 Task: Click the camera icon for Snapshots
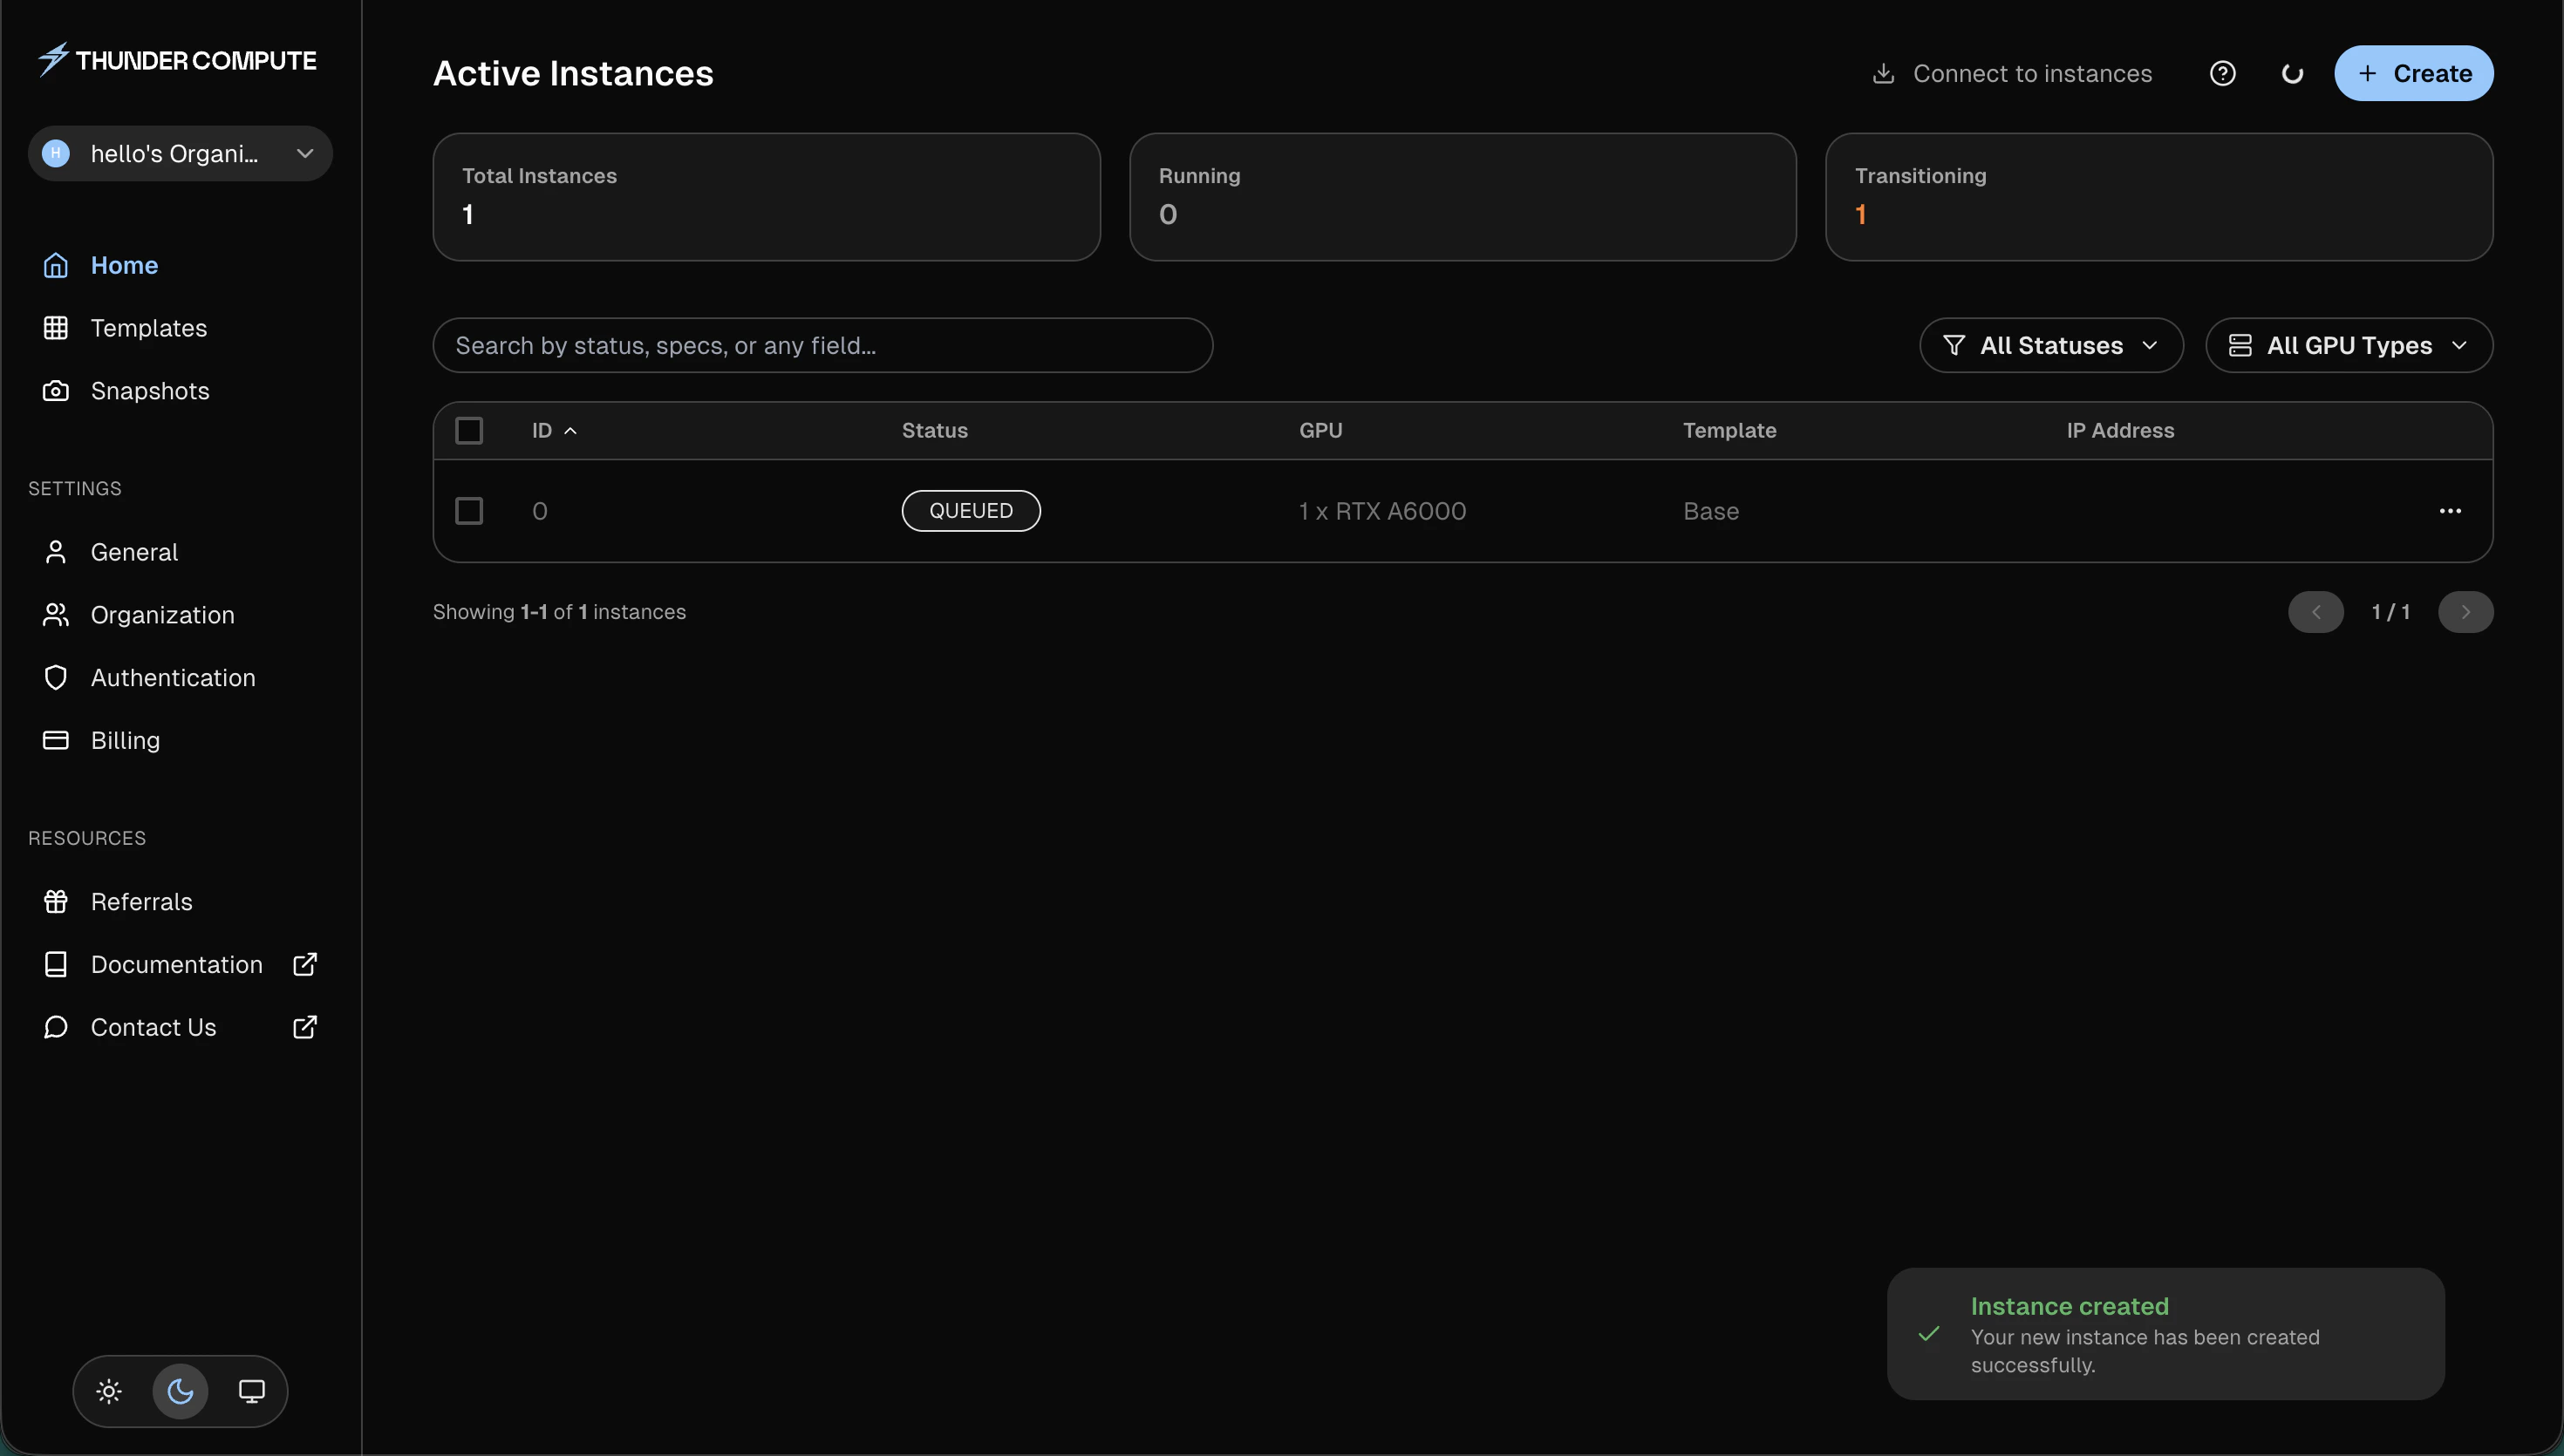[56, 390]
